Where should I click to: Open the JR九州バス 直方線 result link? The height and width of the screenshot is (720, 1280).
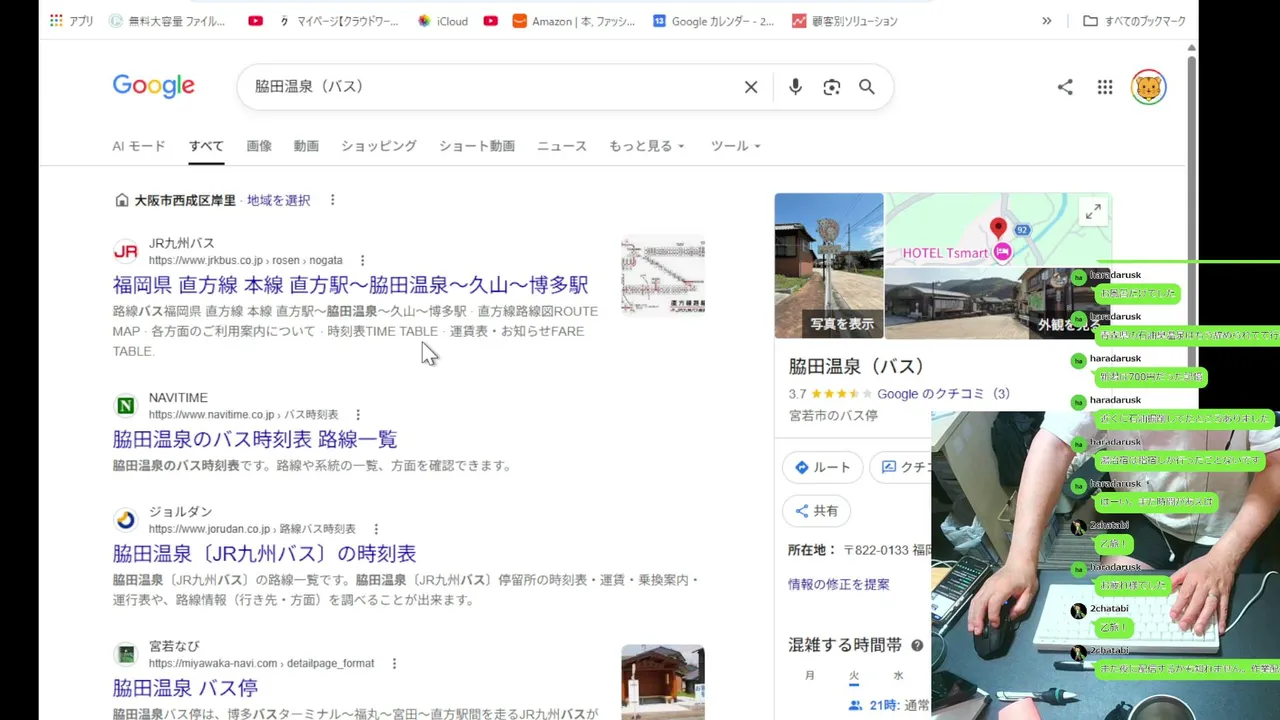(350, 285)
